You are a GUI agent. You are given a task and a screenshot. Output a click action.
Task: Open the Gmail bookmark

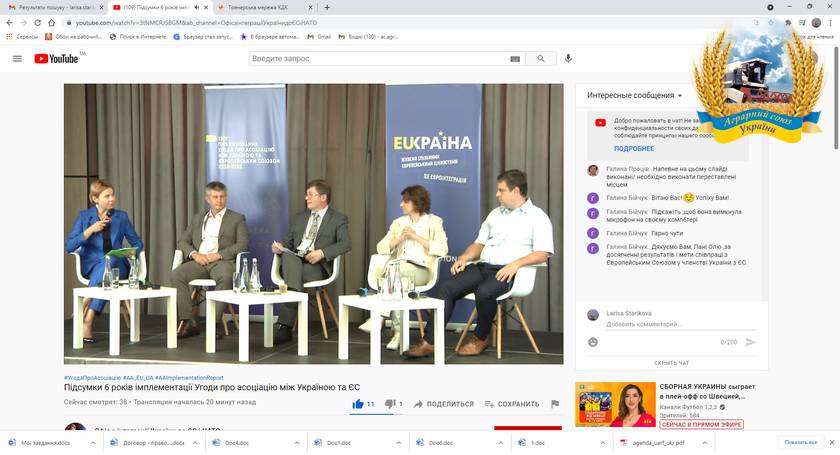pyautogui.click(x=319, y=36)
